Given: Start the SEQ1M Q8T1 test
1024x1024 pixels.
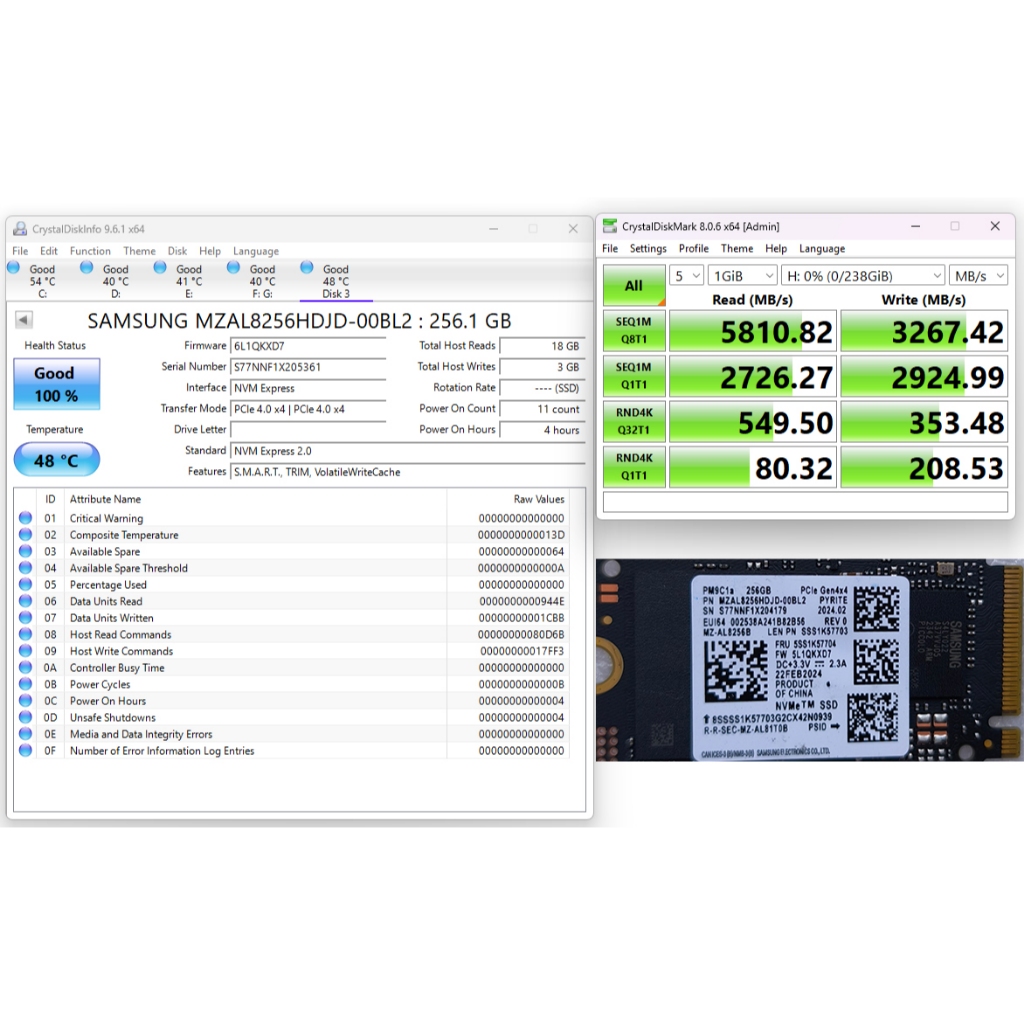Looking at the screenshot, I should click(634, 331).
